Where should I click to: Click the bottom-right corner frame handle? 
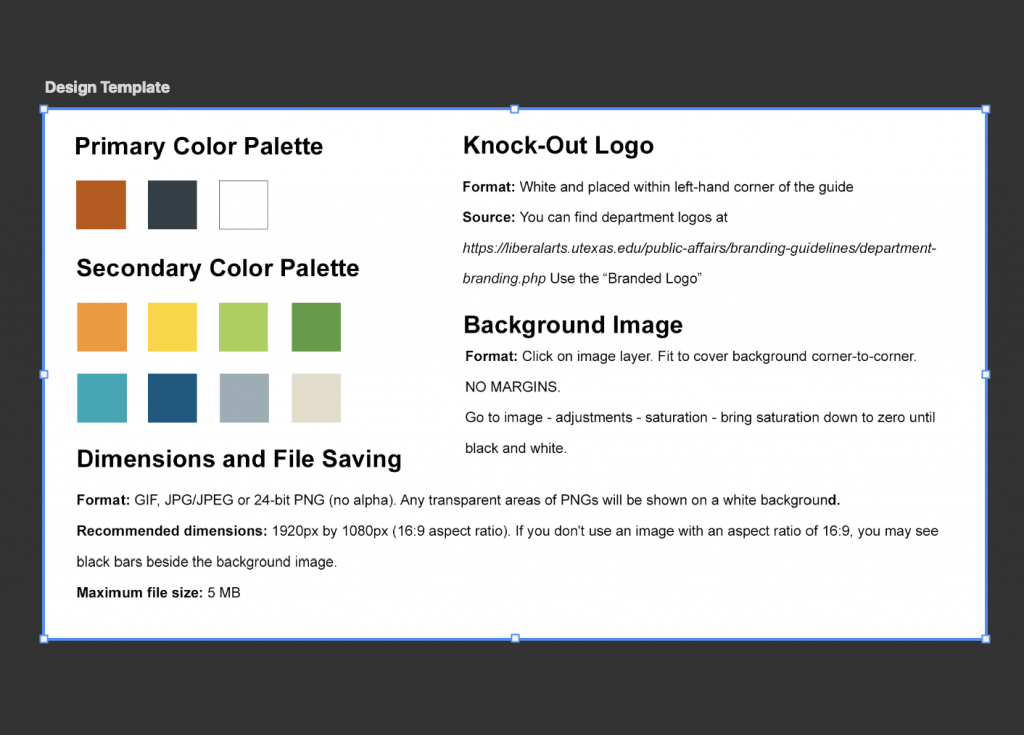coord(986,638)
